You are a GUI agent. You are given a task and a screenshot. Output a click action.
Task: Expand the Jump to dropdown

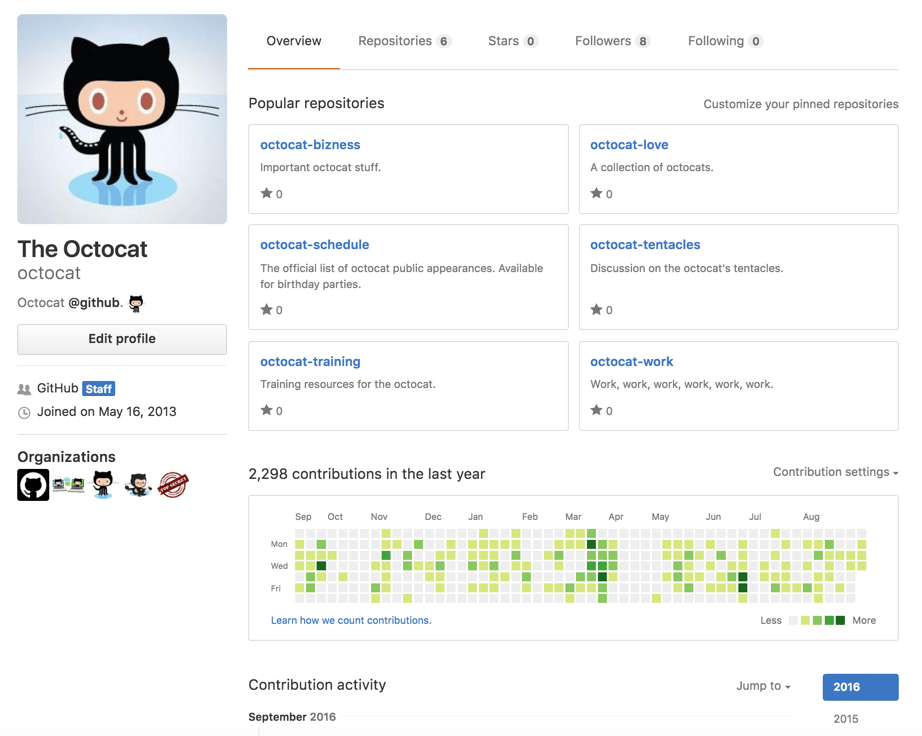point(763,686)
